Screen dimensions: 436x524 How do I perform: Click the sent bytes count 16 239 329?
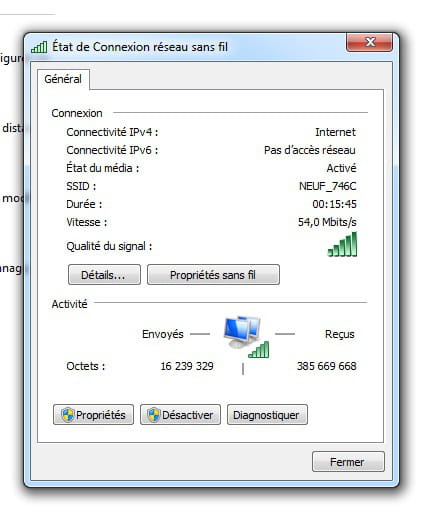(x=187, y=366)
